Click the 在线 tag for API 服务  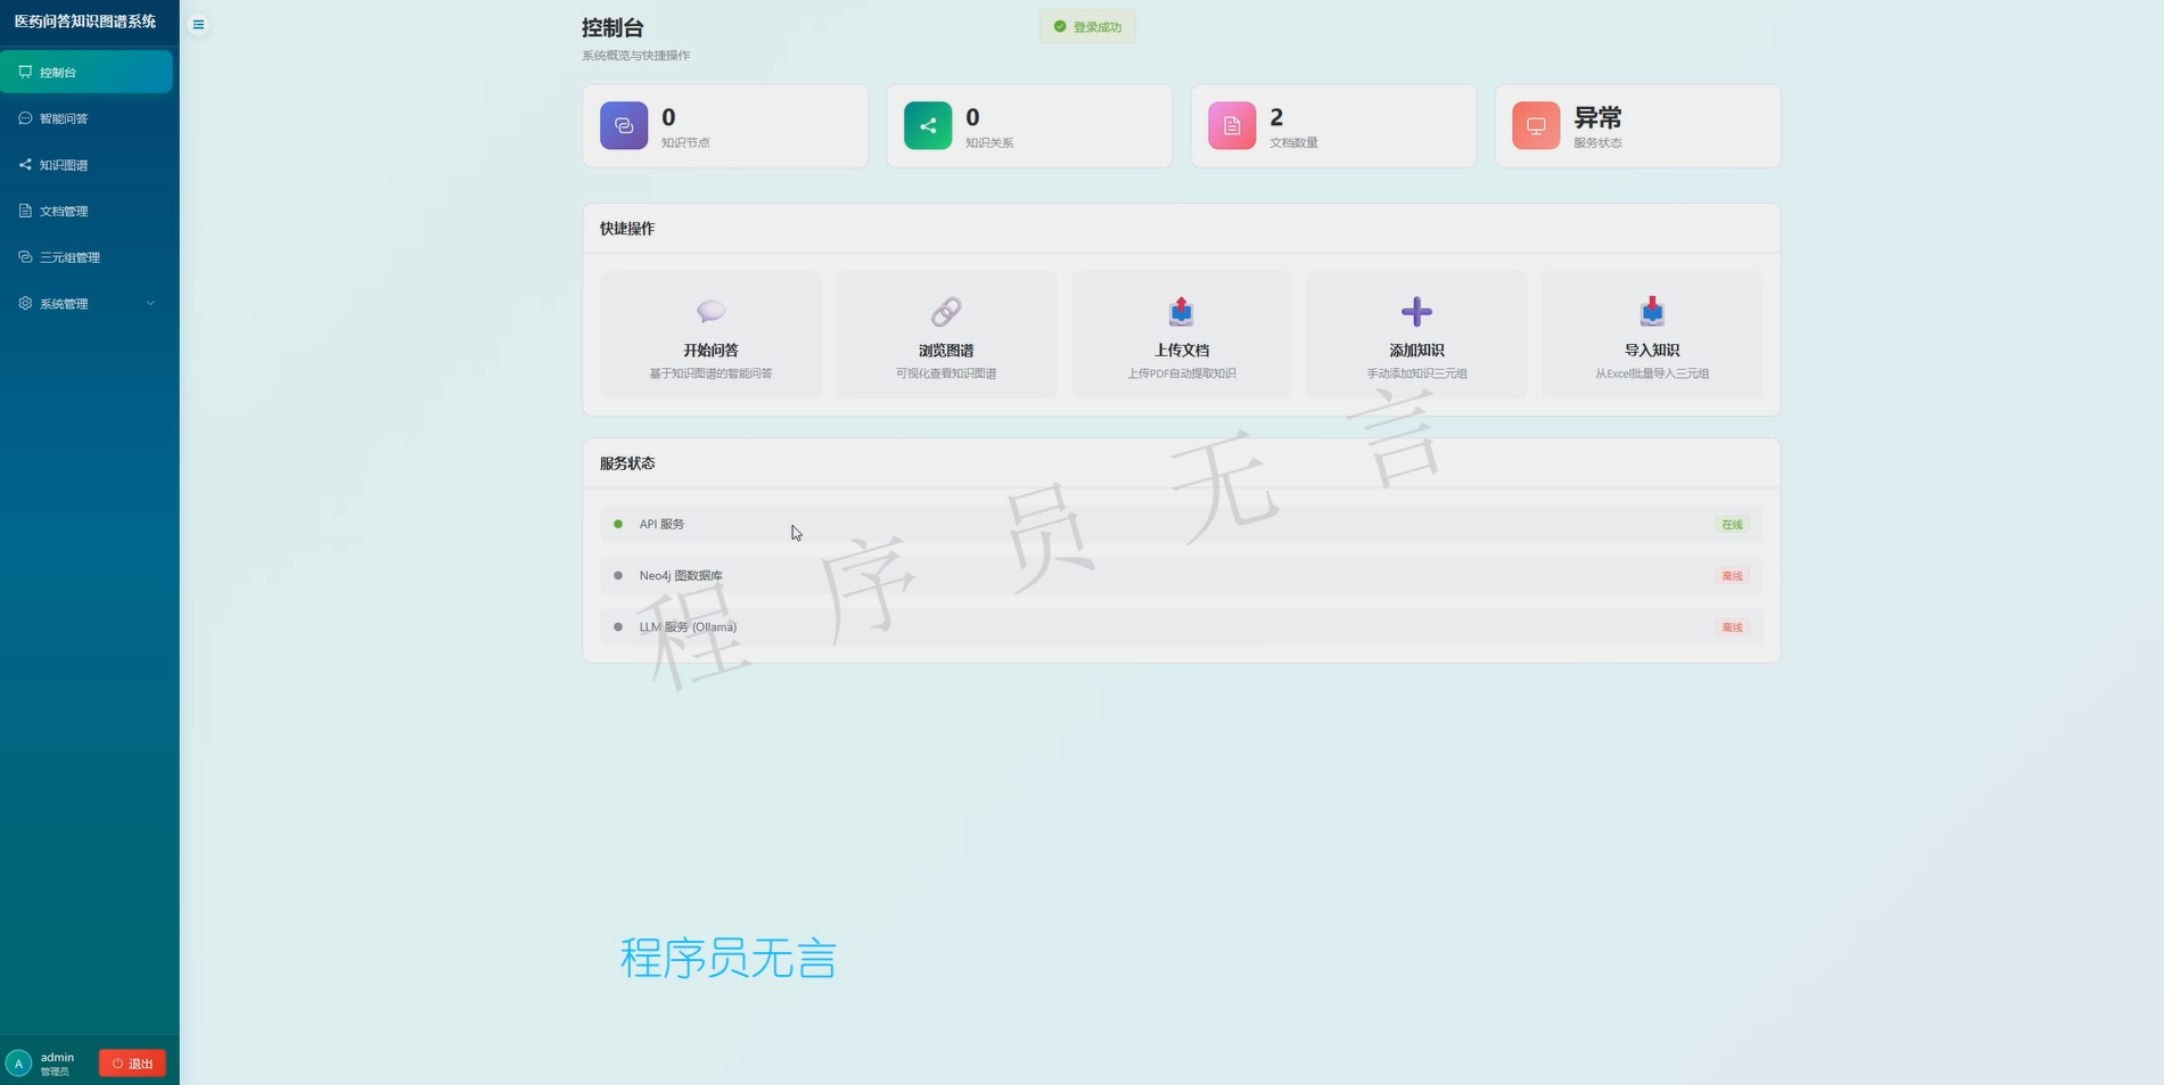coord(1731,525)
